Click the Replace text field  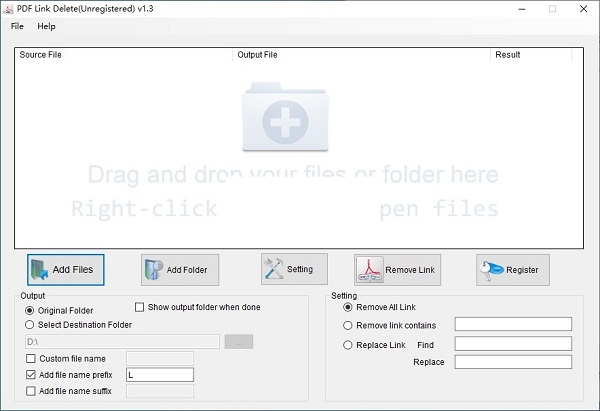click(513, 362)
